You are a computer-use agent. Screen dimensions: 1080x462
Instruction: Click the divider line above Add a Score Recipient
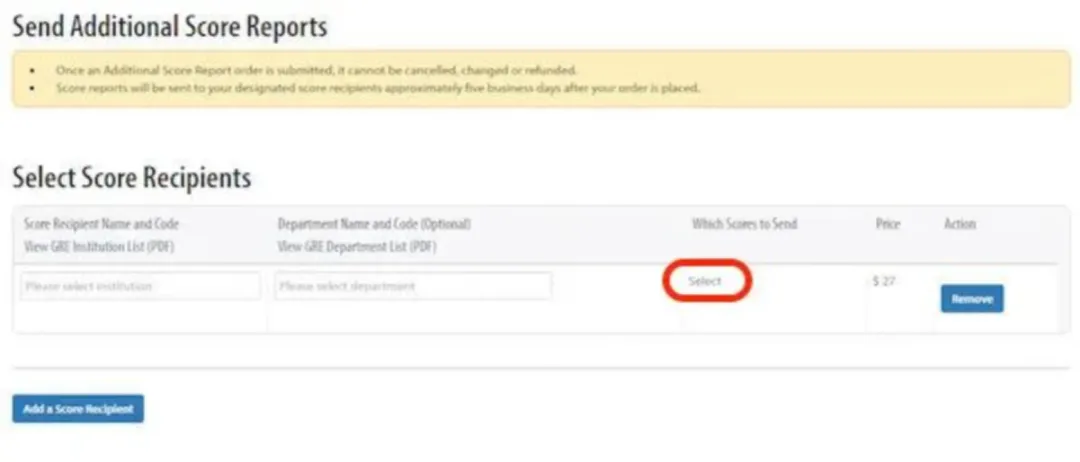point(539,368)
